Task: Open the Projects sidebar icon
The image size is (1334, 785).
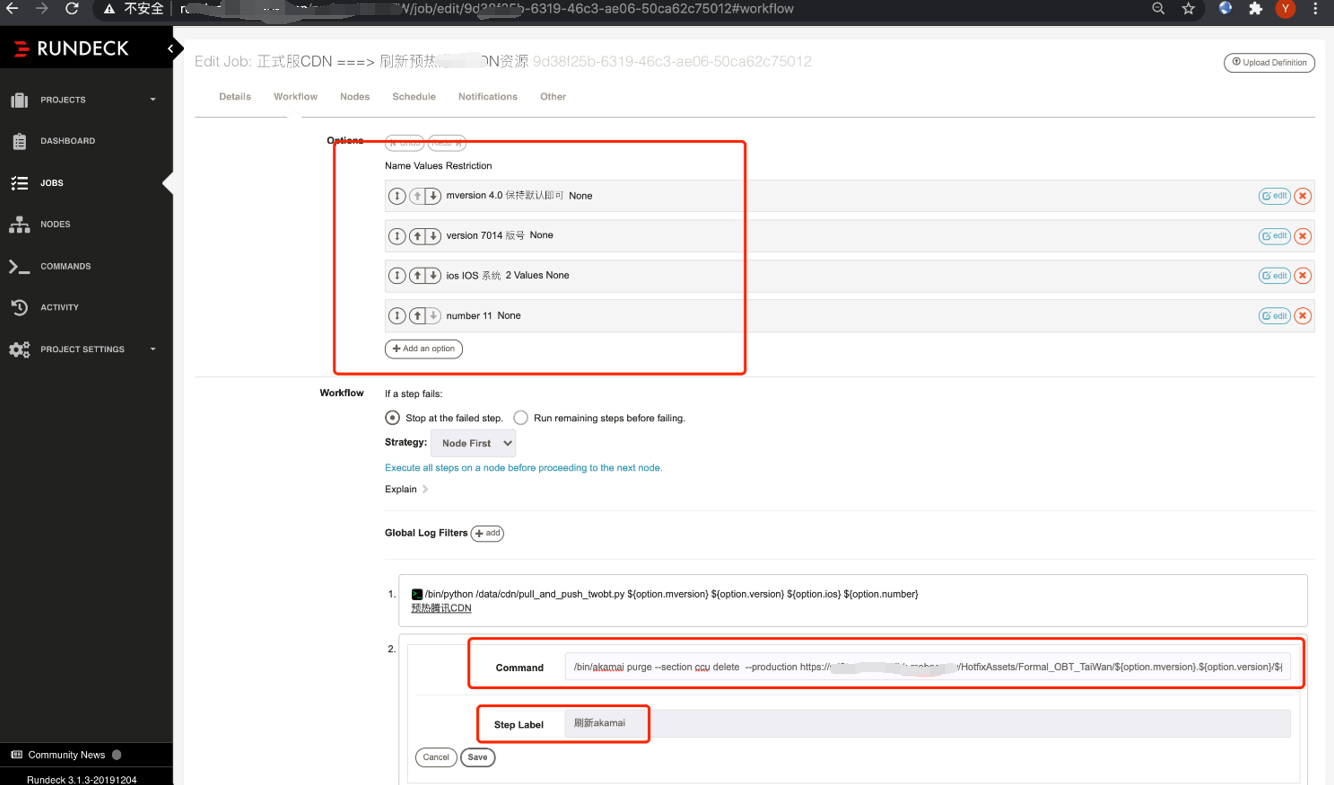Action: tap(19, 100)
